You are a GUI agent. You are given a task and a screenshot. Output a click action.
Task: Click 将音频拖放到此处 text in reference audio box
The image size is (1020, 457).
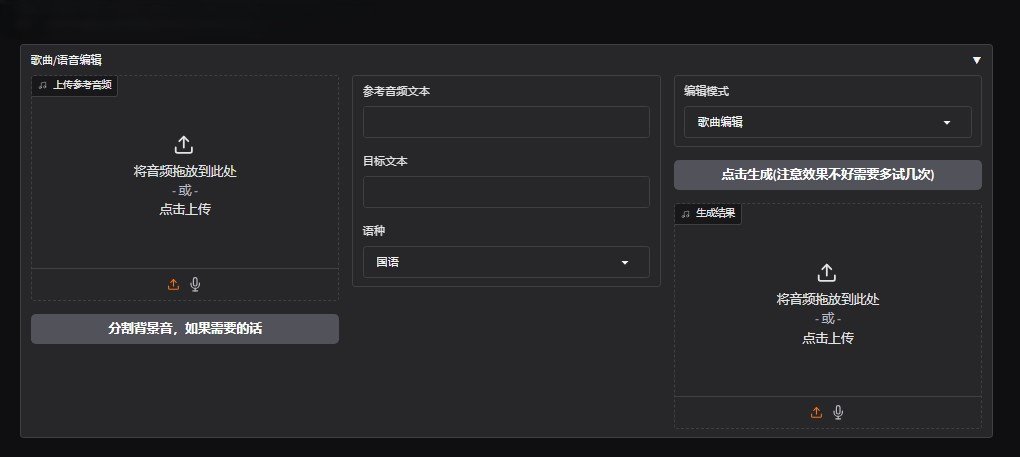click(x=184, y=171)
